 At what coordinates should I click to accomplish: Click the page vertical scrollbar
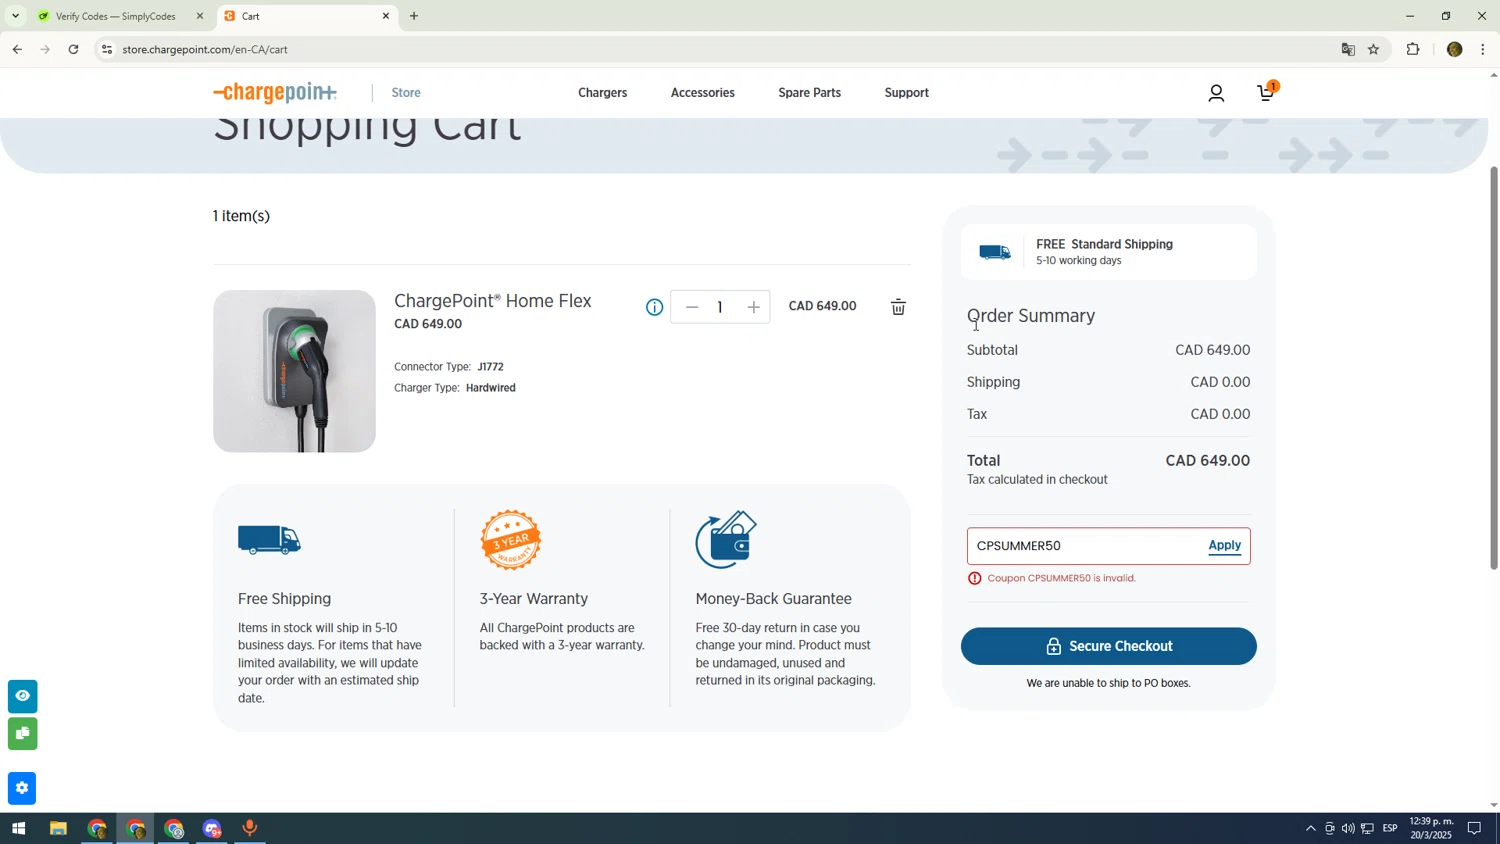pos(1494,368)
